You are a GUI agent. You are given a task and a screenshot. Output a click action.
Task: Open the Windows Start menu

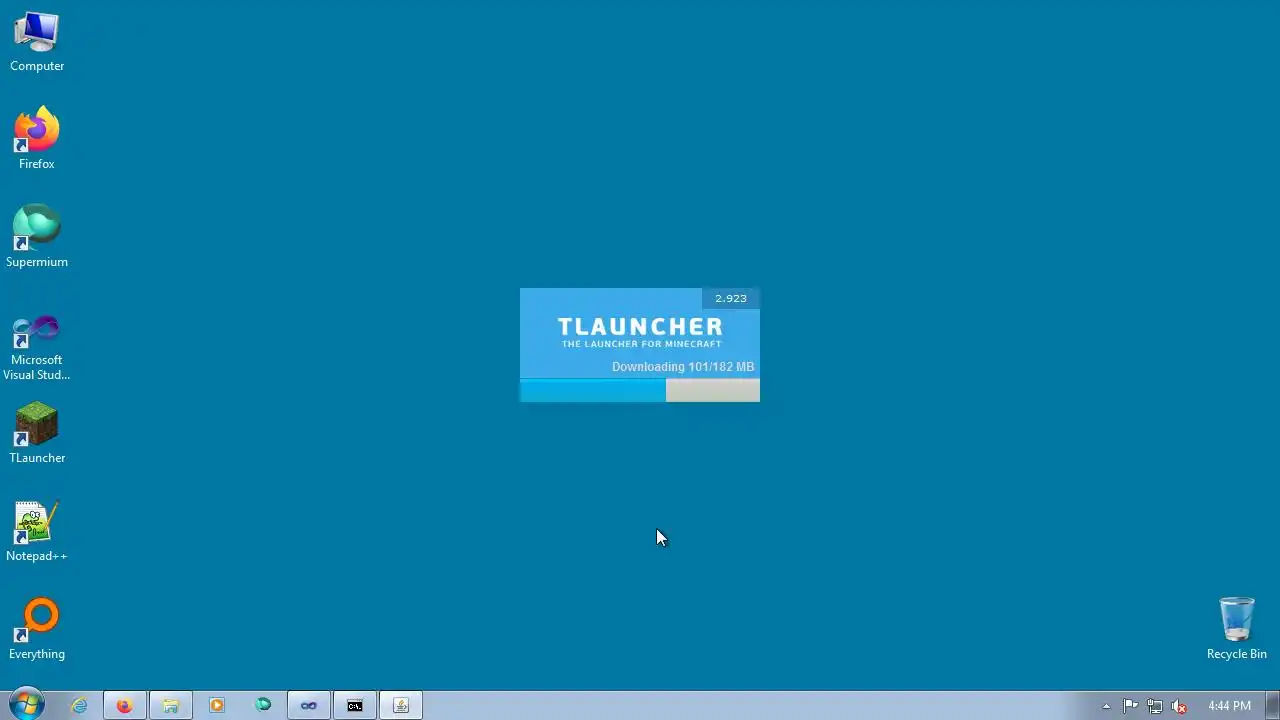[27, 705]
